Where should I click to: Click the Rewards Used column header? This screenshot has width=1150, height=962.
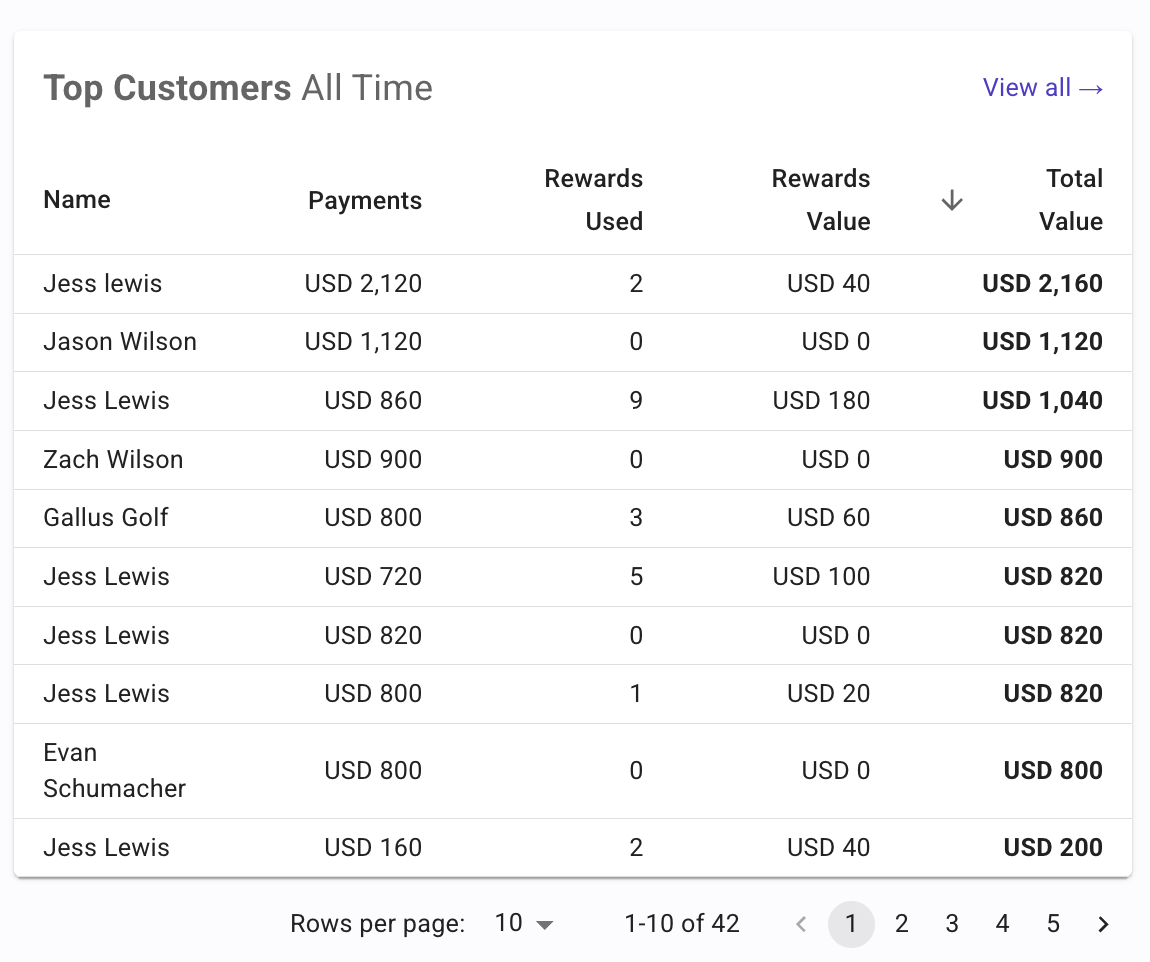tap(593, 200)
